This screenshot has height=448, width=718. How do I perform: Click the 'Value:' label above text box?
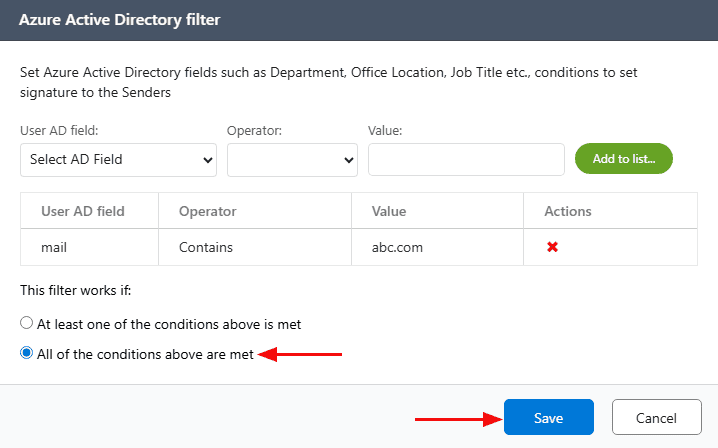385,131
